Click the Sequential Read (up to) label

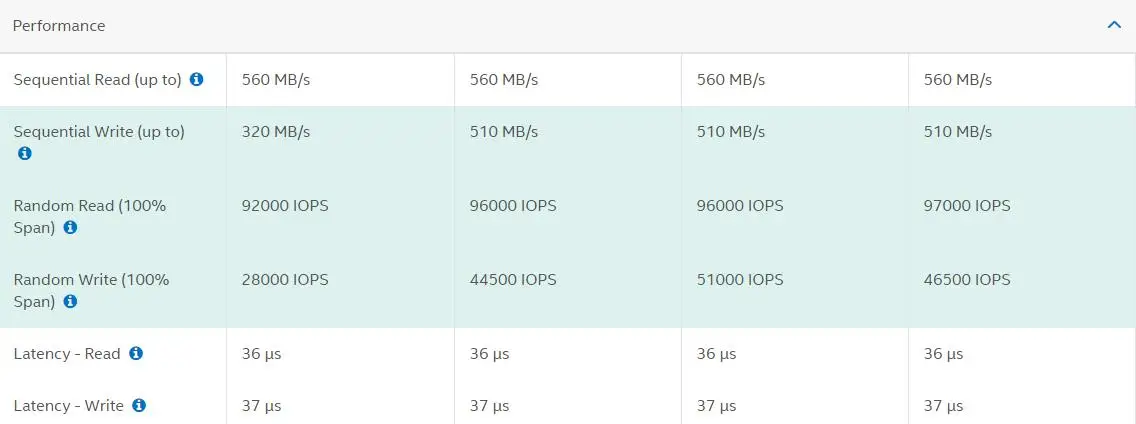point(97,80)
